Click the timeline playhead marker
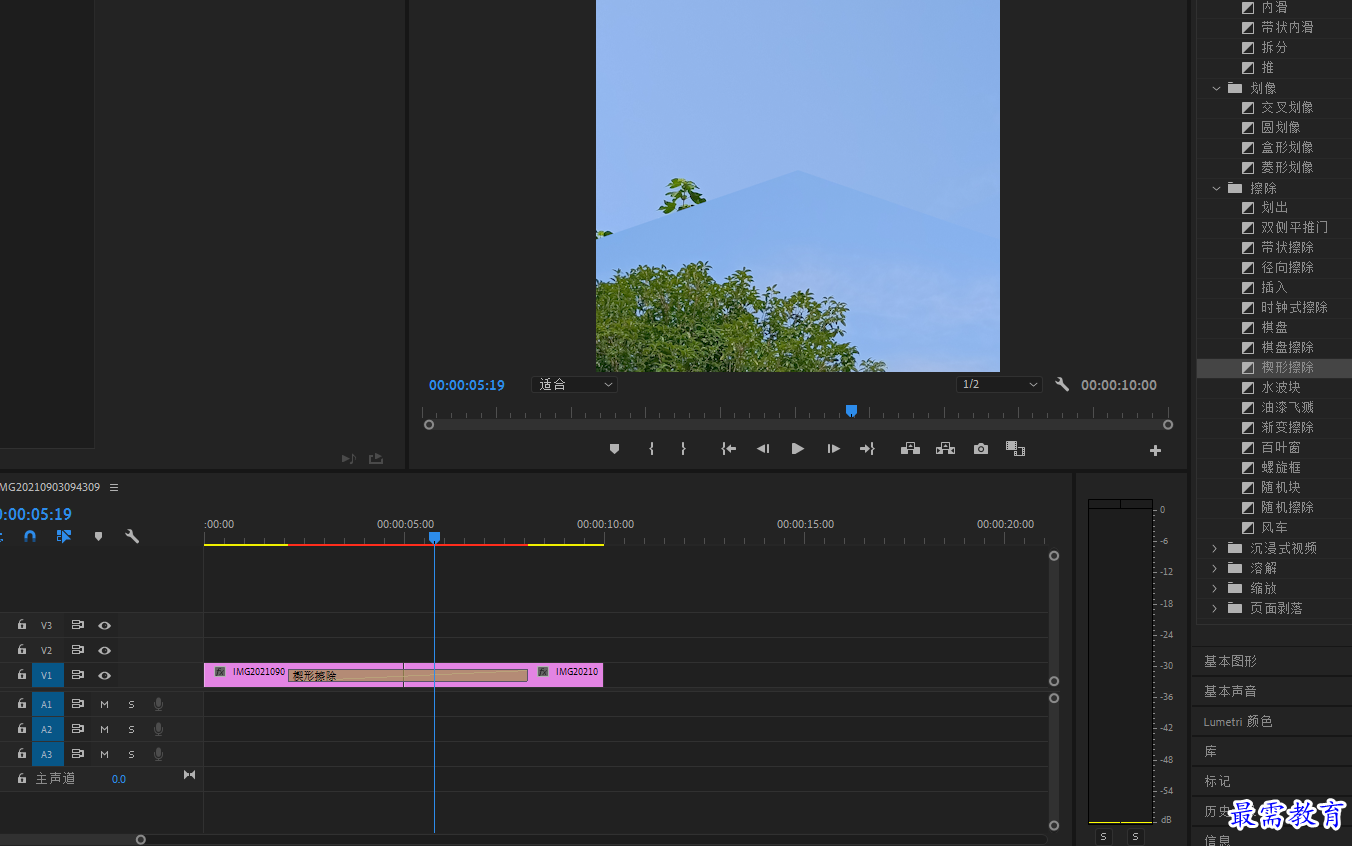This screenshot has width=1352, height=846. pos(434,538)
